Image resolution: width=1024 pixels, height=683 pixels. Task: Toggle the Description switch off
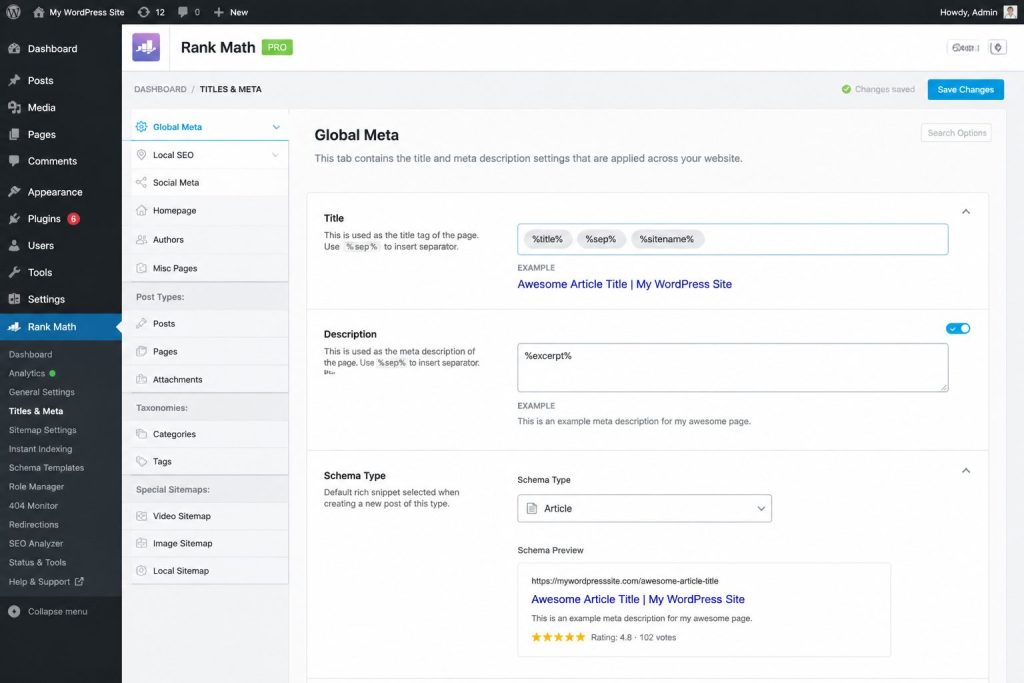coord(958,328)
